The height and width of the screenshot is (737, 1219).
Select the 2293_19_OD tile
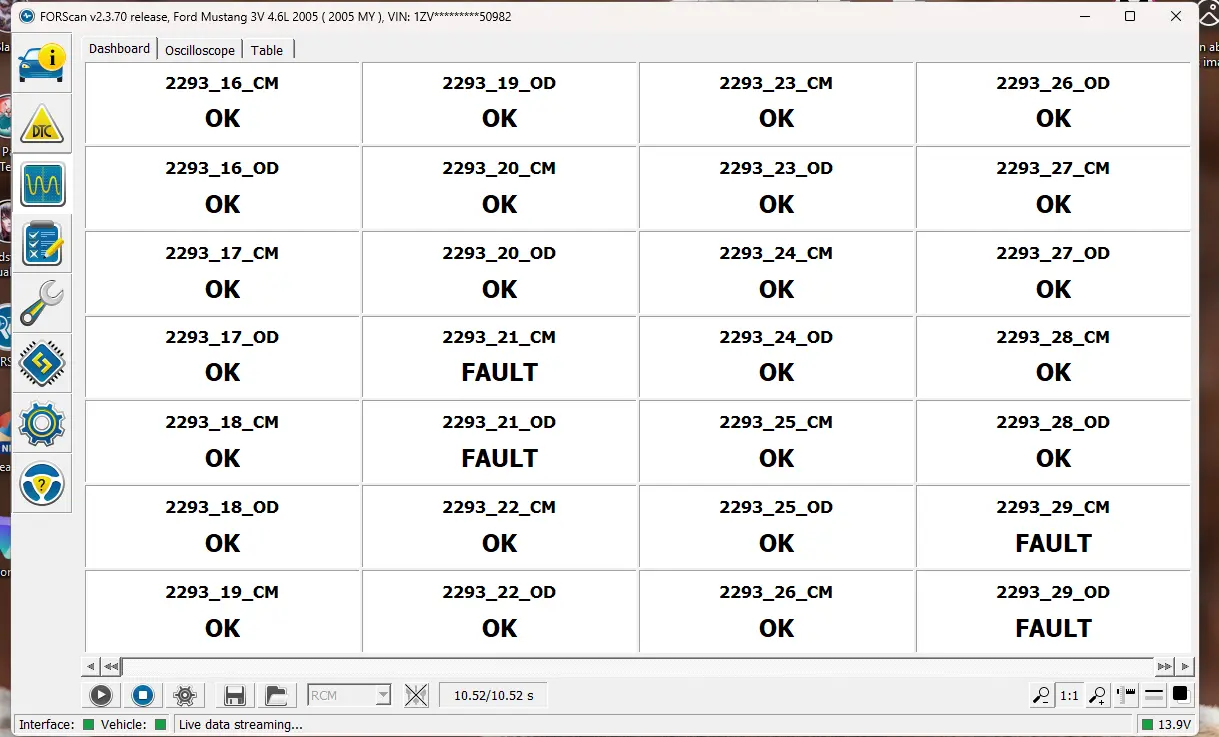click(499, 102)
